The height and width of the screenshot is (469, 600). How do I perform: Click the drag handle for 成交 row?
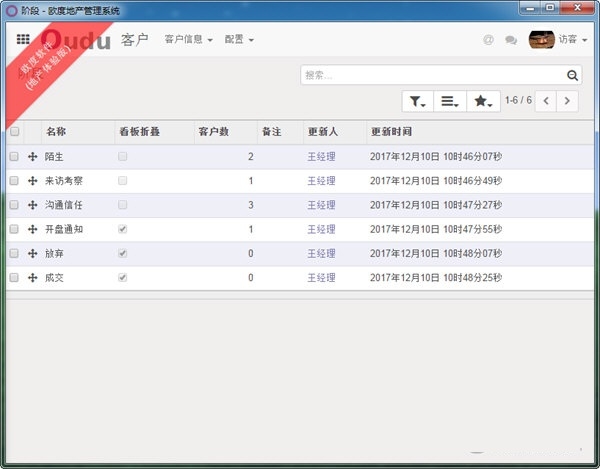(33, 277)
